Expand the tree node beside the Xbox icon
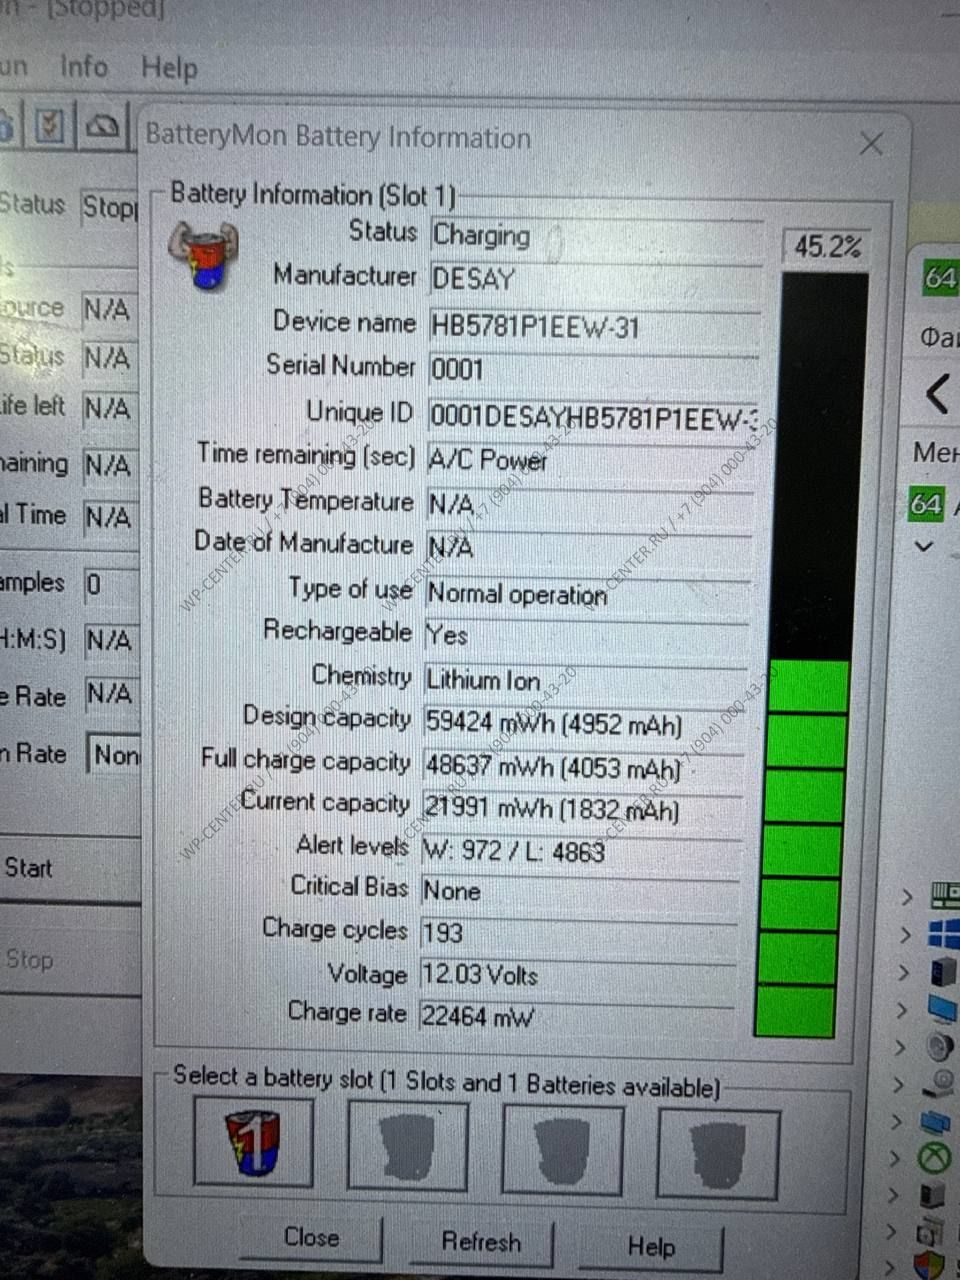The image size is (960, 1280). click(x=895, y=1158)
